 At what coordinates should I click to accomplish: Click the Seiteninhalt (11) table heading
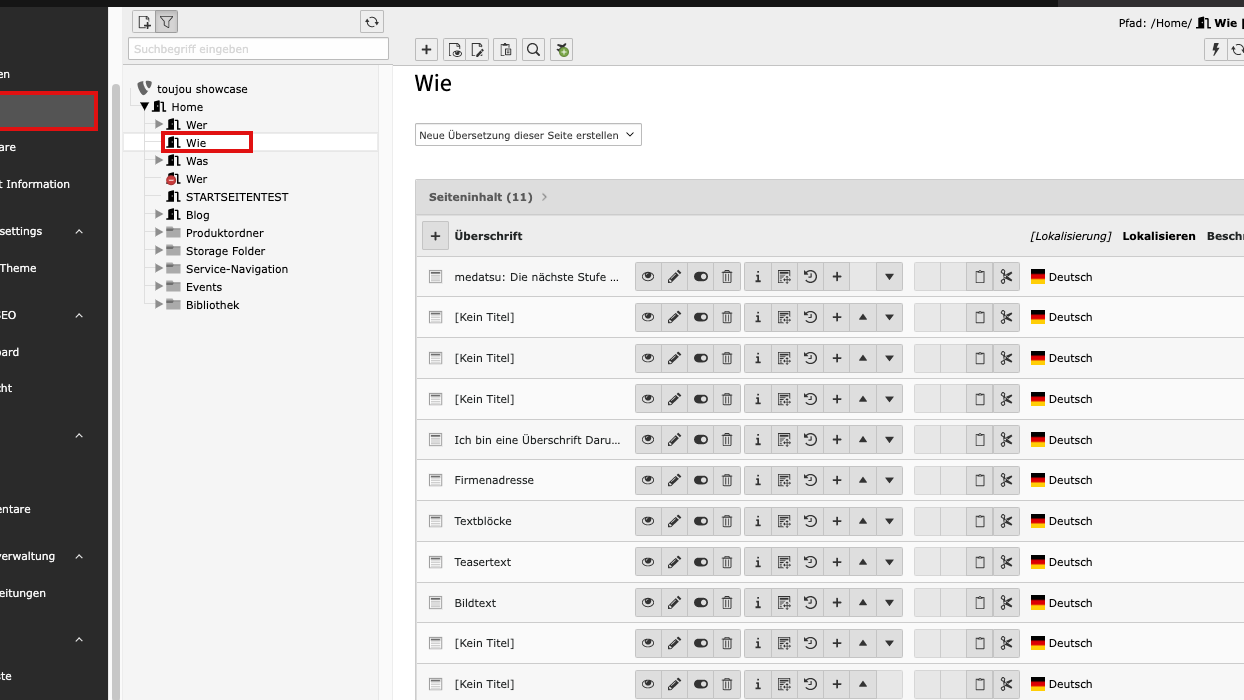(x=480, y=197)
